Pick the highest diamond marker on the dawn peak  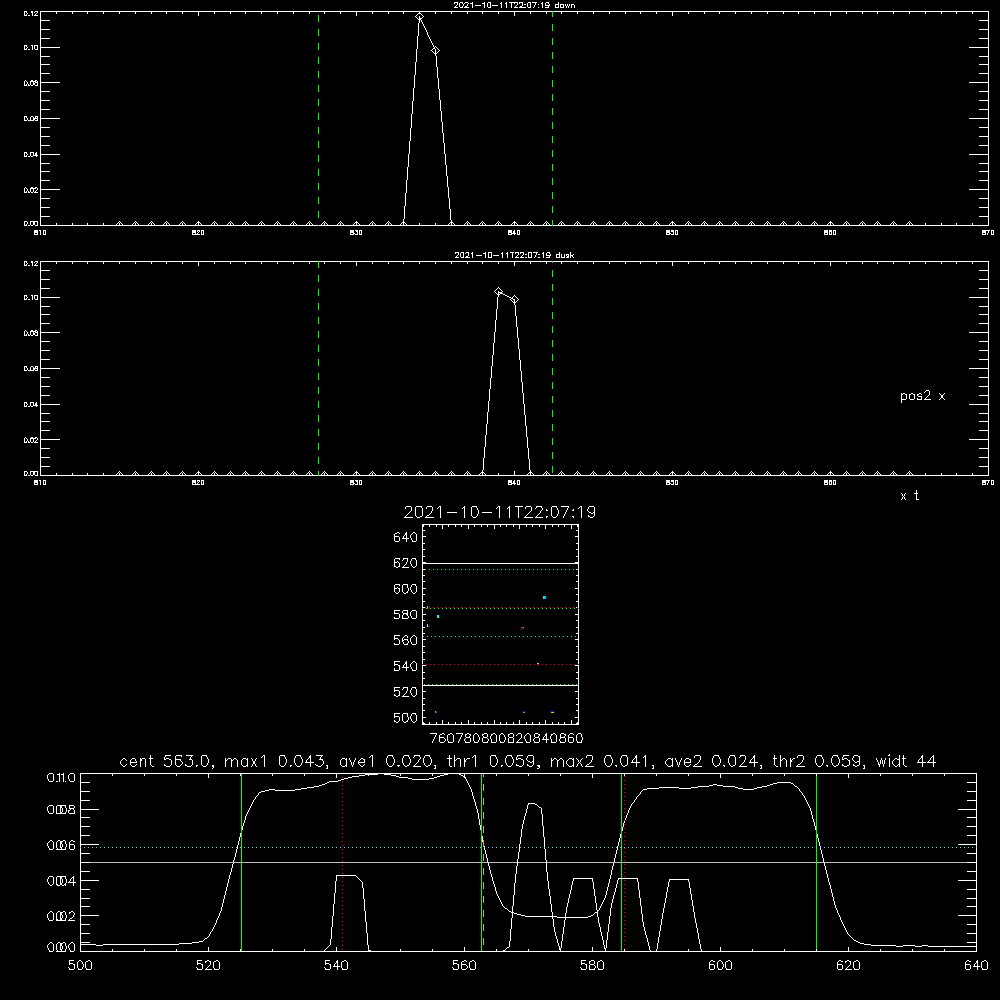(x=419, y=17)
